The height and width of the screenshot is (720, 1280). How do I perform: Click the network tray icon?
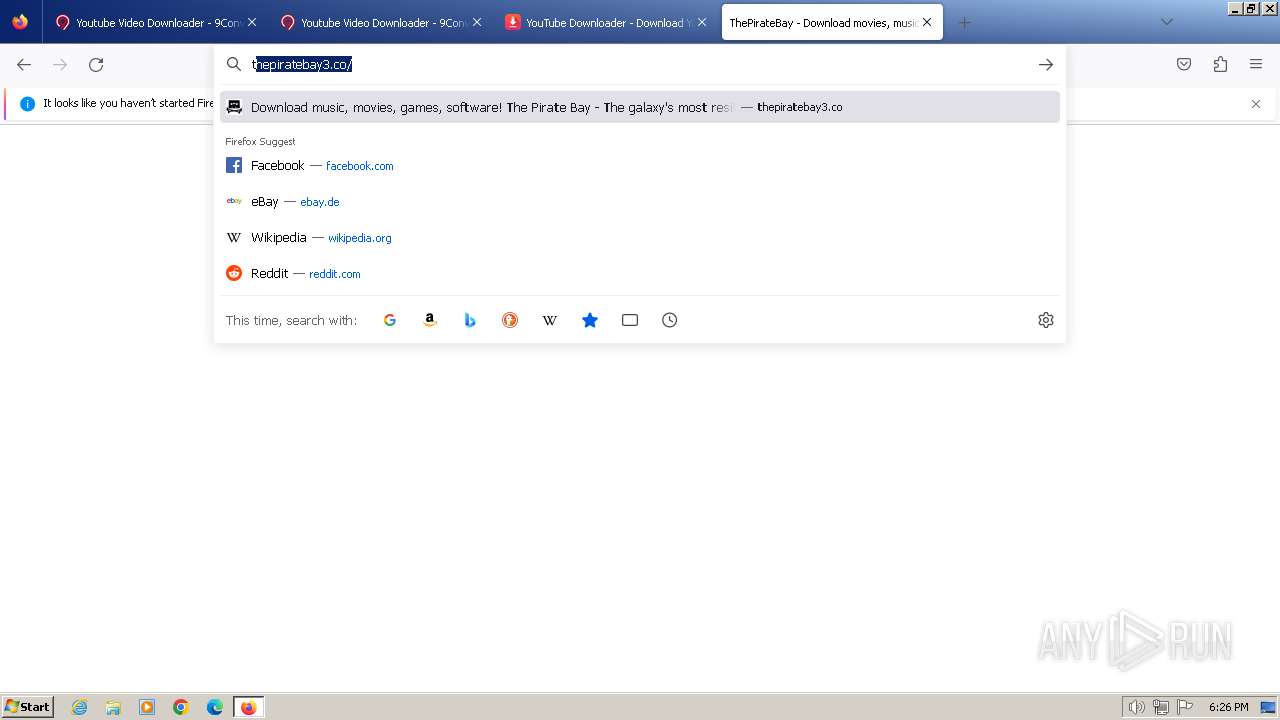point(1161,707)
